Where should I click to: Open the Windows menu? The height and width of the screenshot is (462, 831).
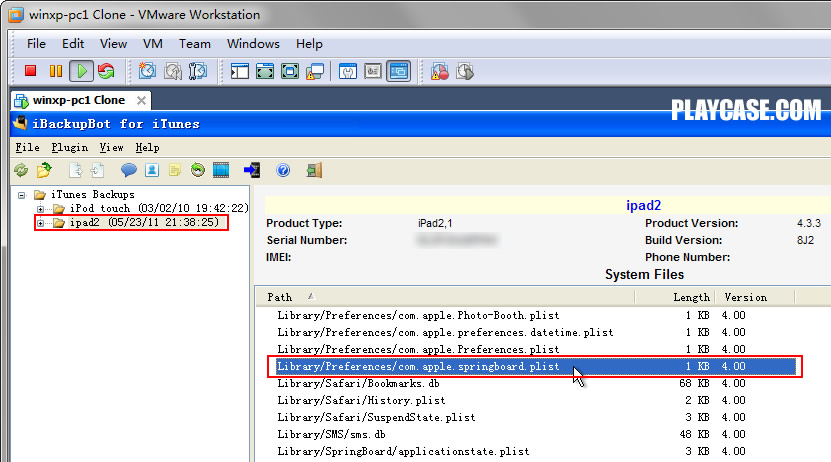(253, 44)
